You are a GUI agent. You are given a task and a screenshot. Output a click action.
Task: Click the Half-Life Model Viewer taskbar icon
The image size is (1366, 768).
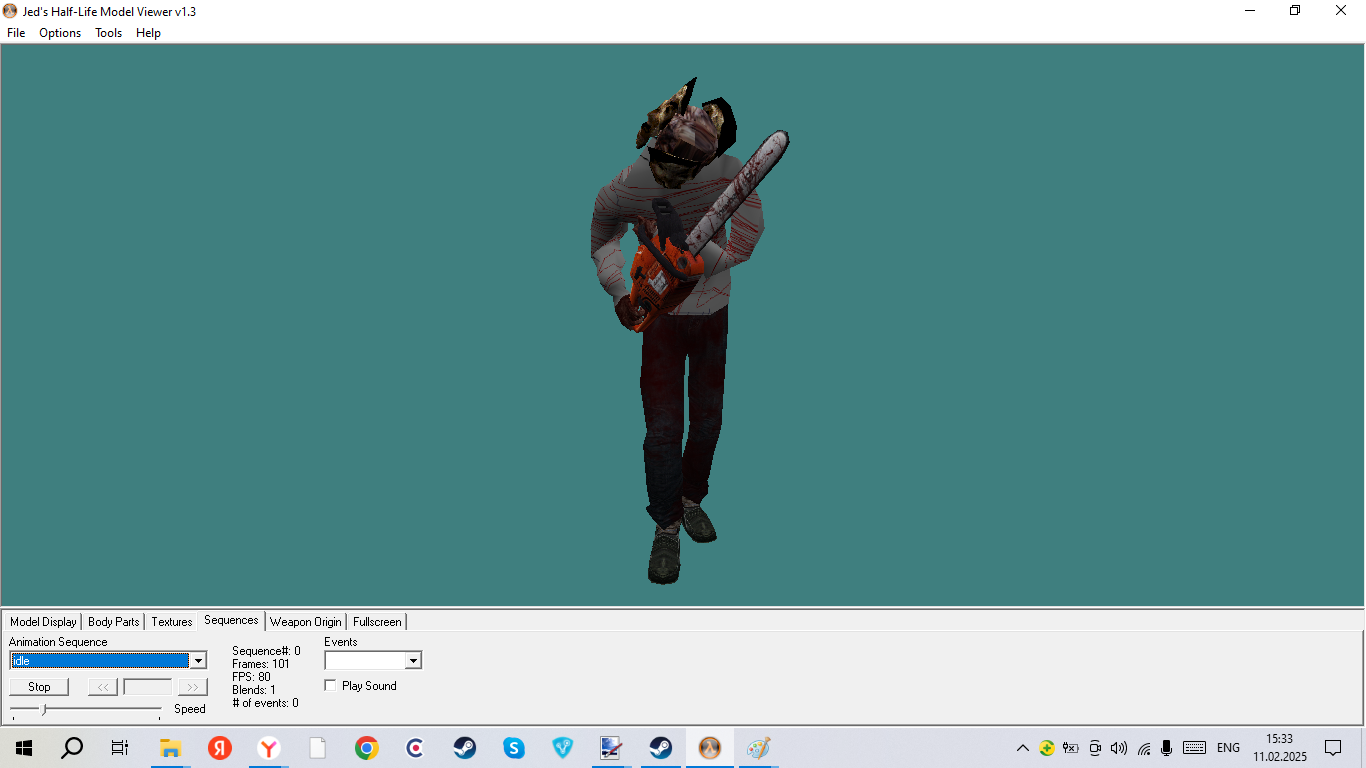click(709, 748)
